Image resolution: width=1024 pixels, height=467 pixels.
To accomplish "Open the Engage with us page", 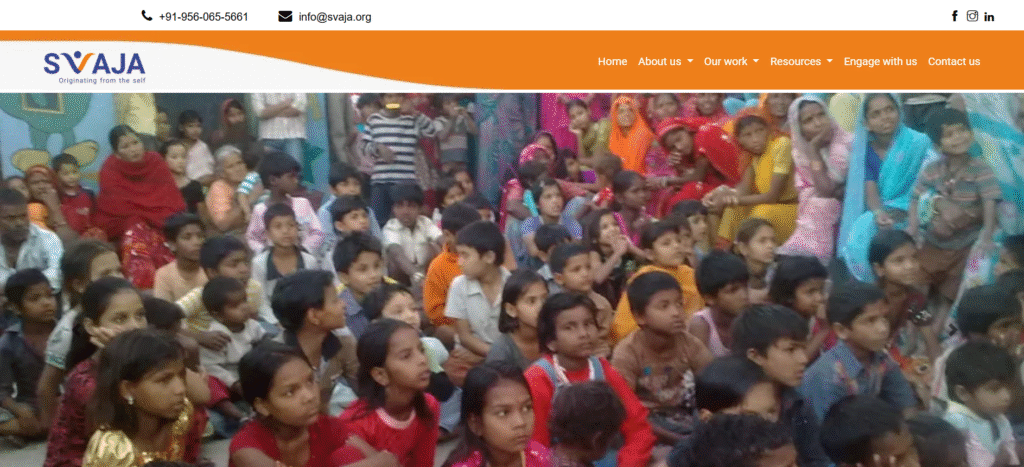I will click(880, 61).
